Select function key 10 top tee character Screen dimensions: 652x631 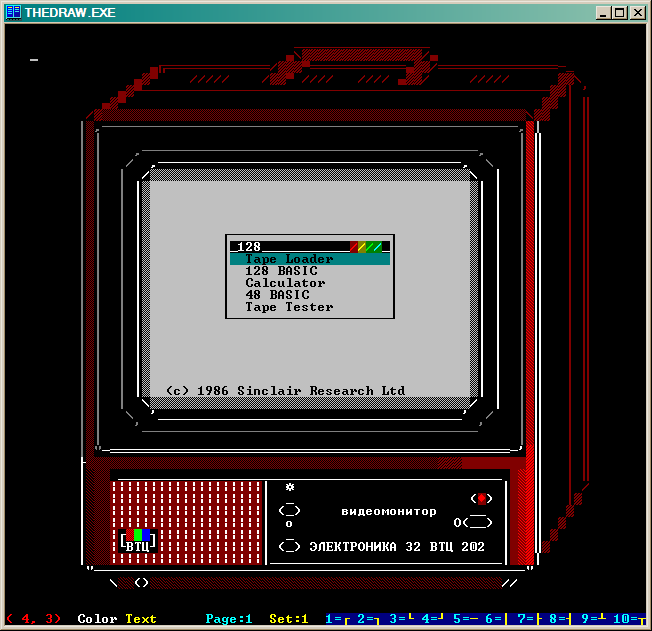(629, 619)
